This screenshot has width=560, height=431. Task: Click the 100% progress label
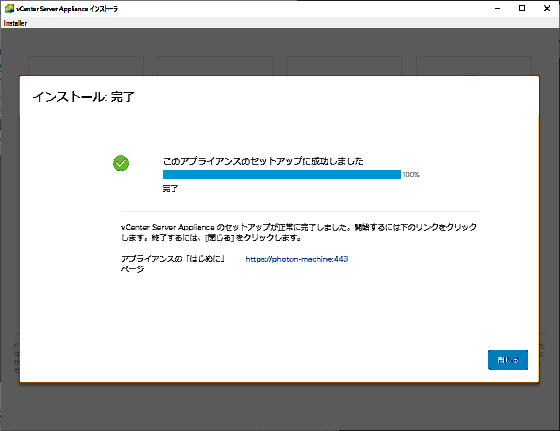411,175
